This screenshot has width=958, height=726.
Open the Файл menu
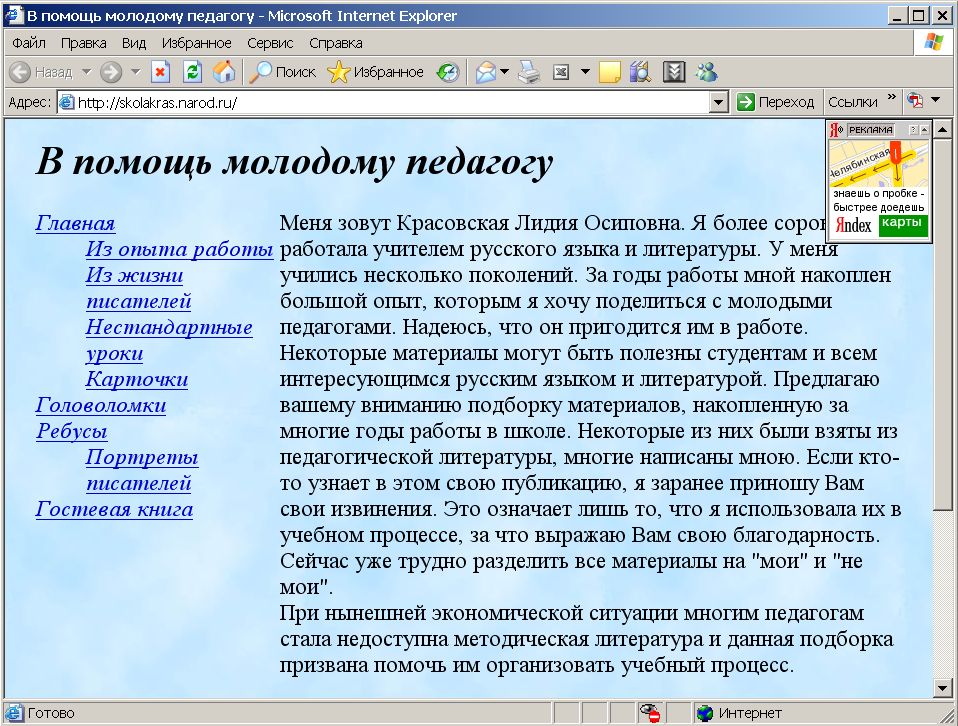click(x=29, y=43)
